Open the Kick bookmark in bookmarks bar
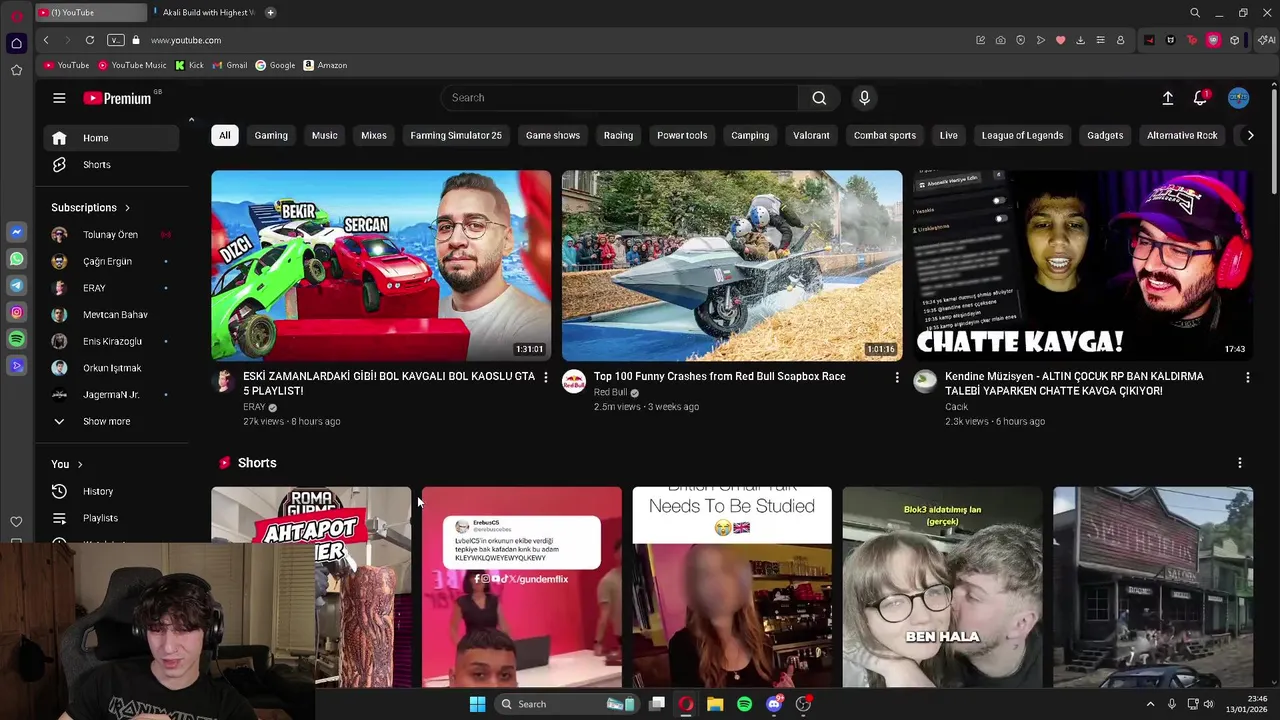Viewport: 1280px width, 720px height. click(x=189, y=65)
